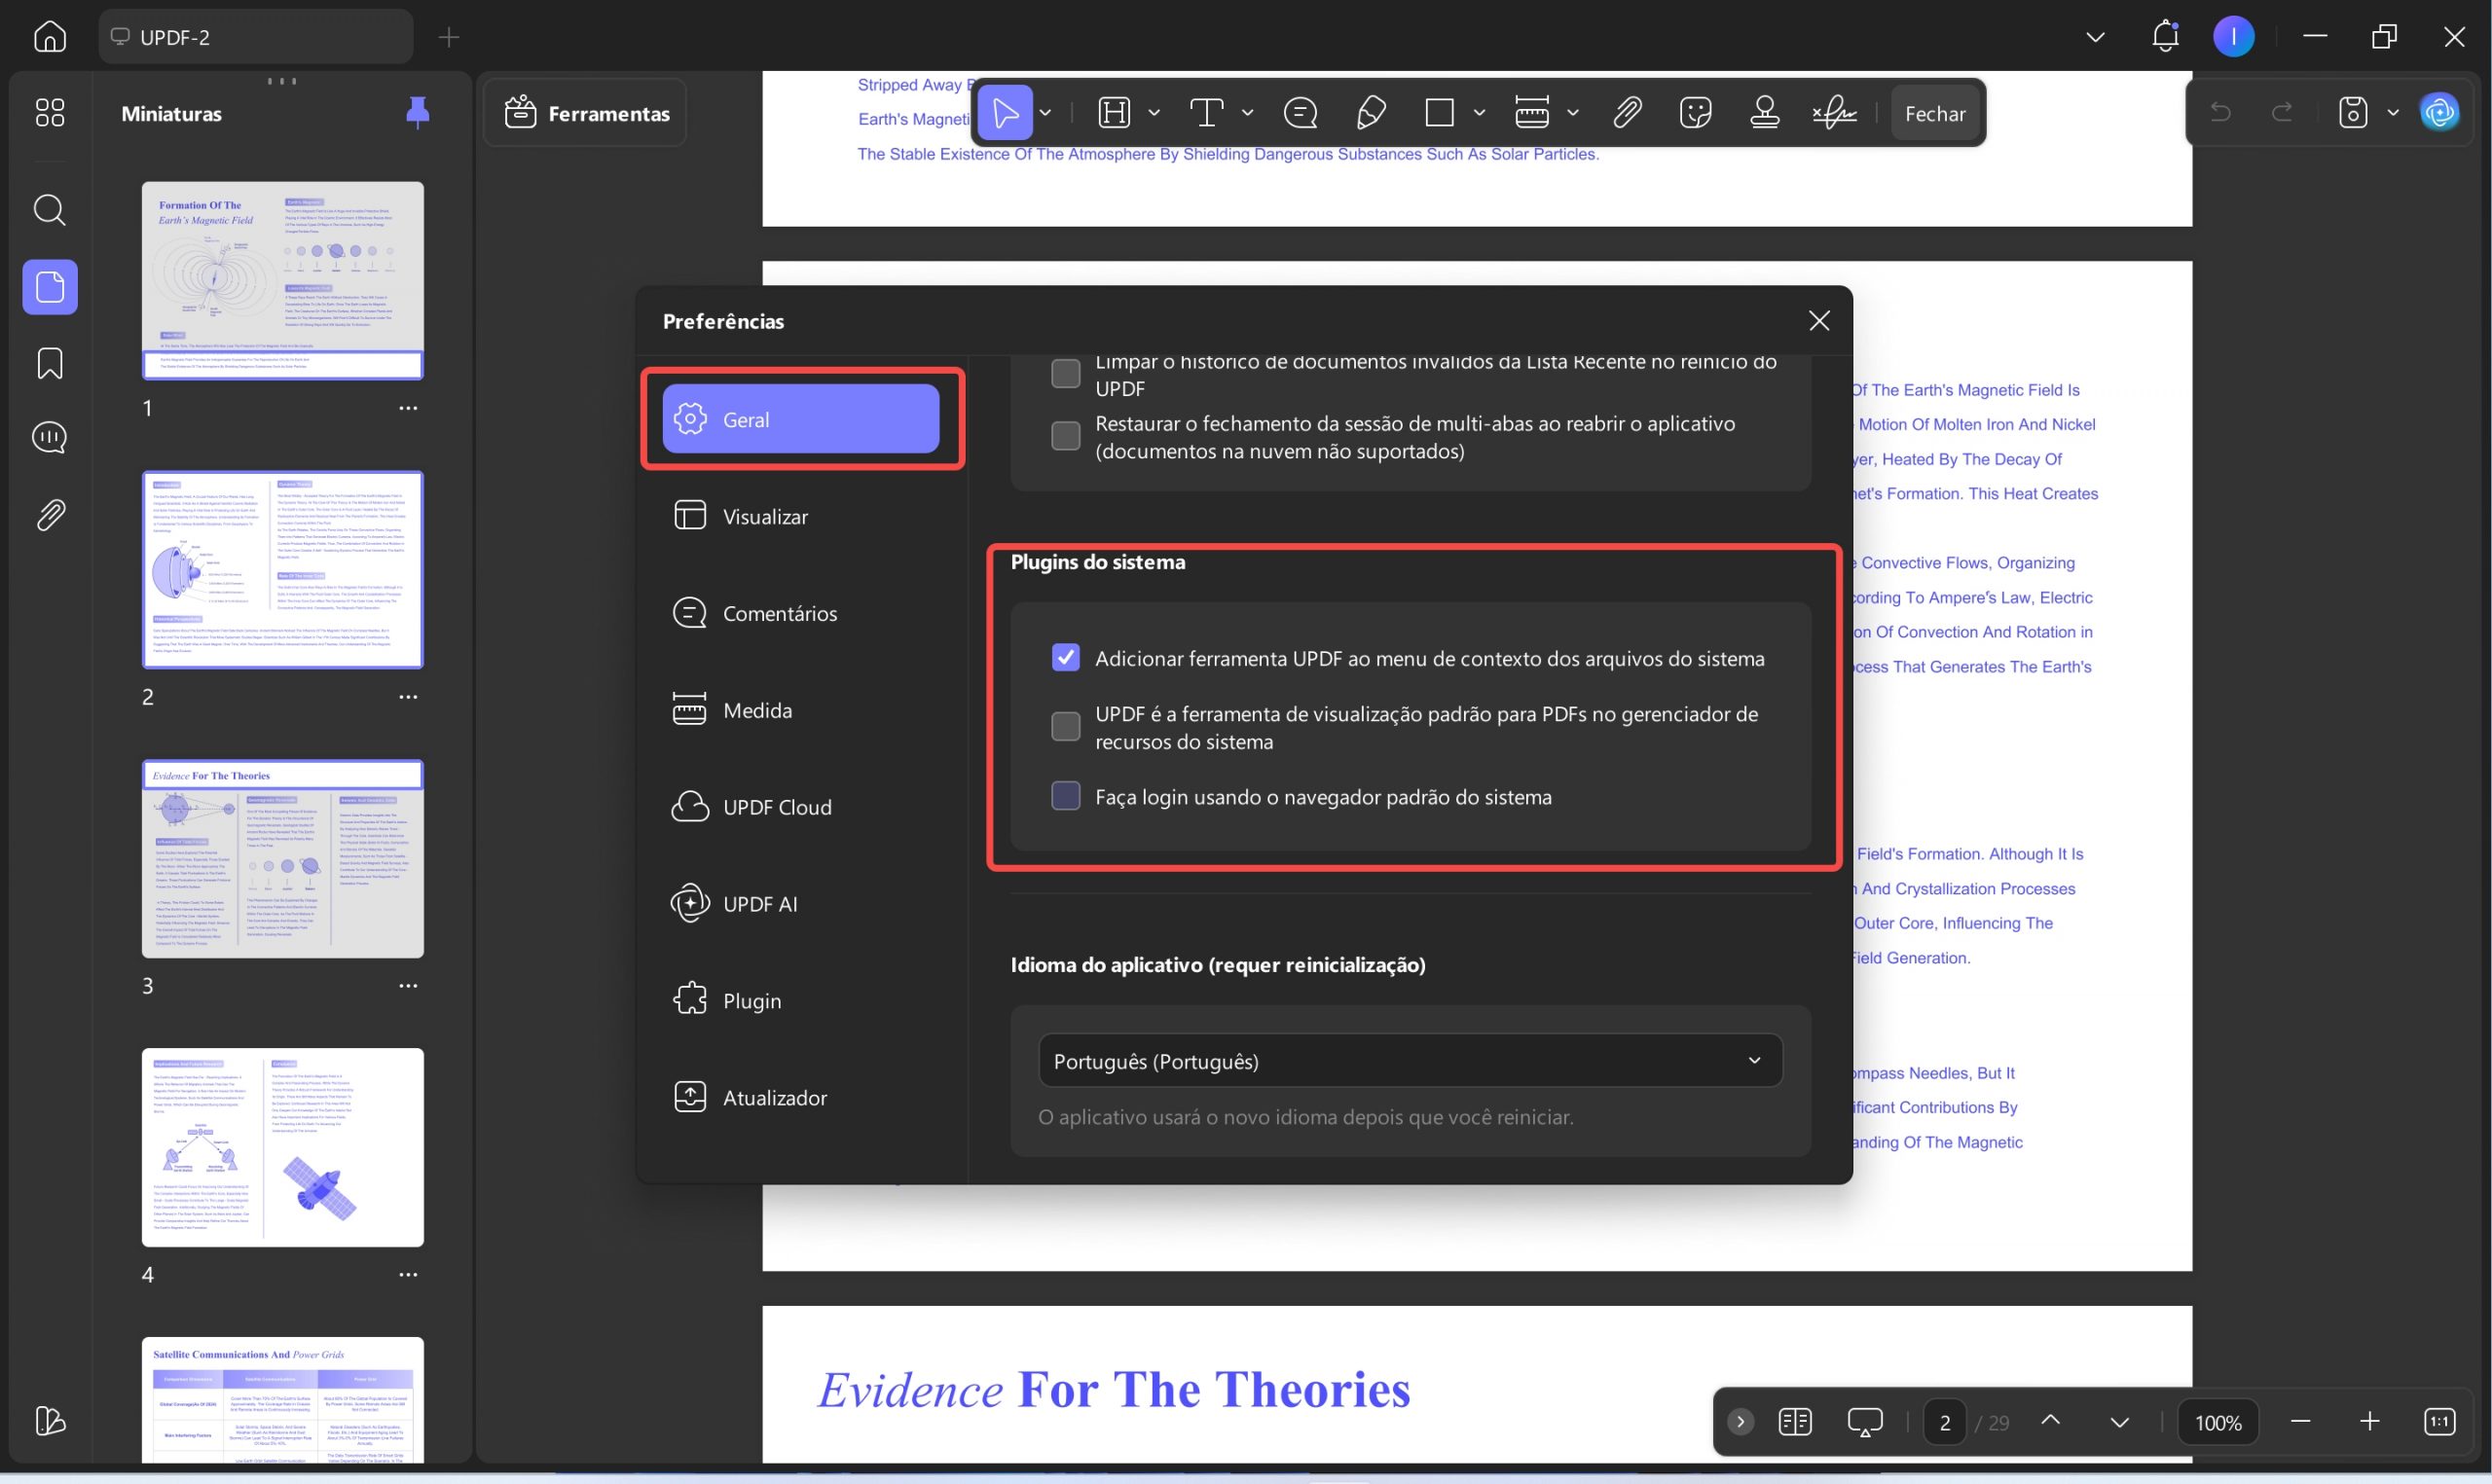Open the bookmarks panel icon

click(50, 363)
